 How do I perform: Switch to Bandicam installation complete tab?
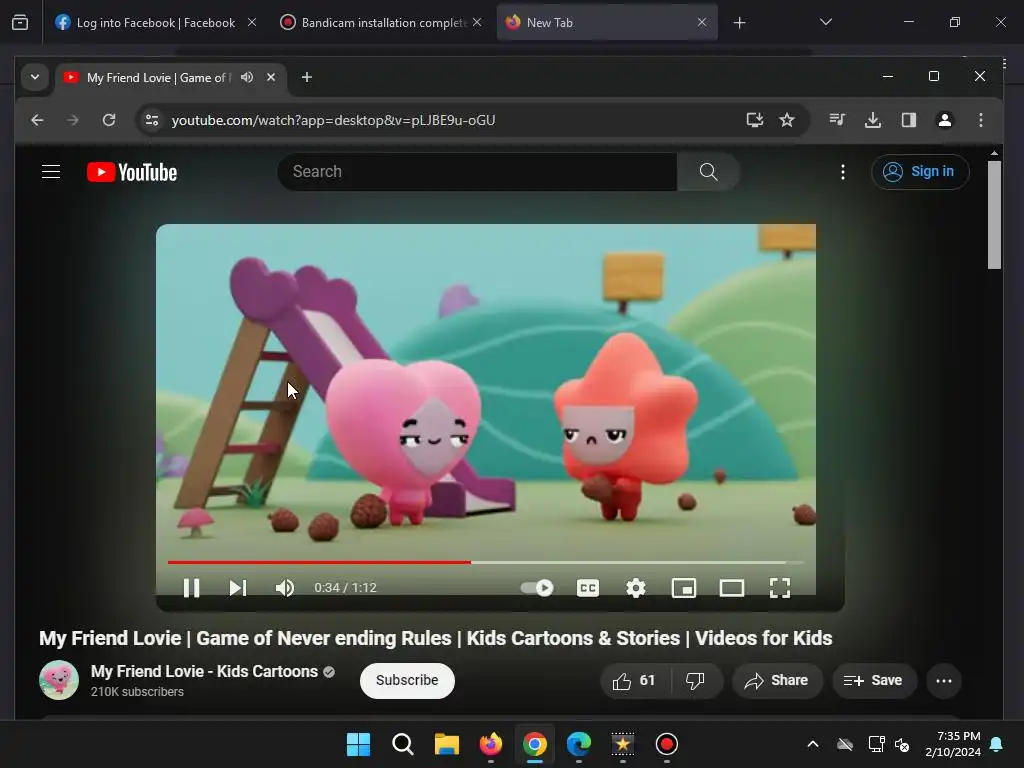[x=383, y=23]
